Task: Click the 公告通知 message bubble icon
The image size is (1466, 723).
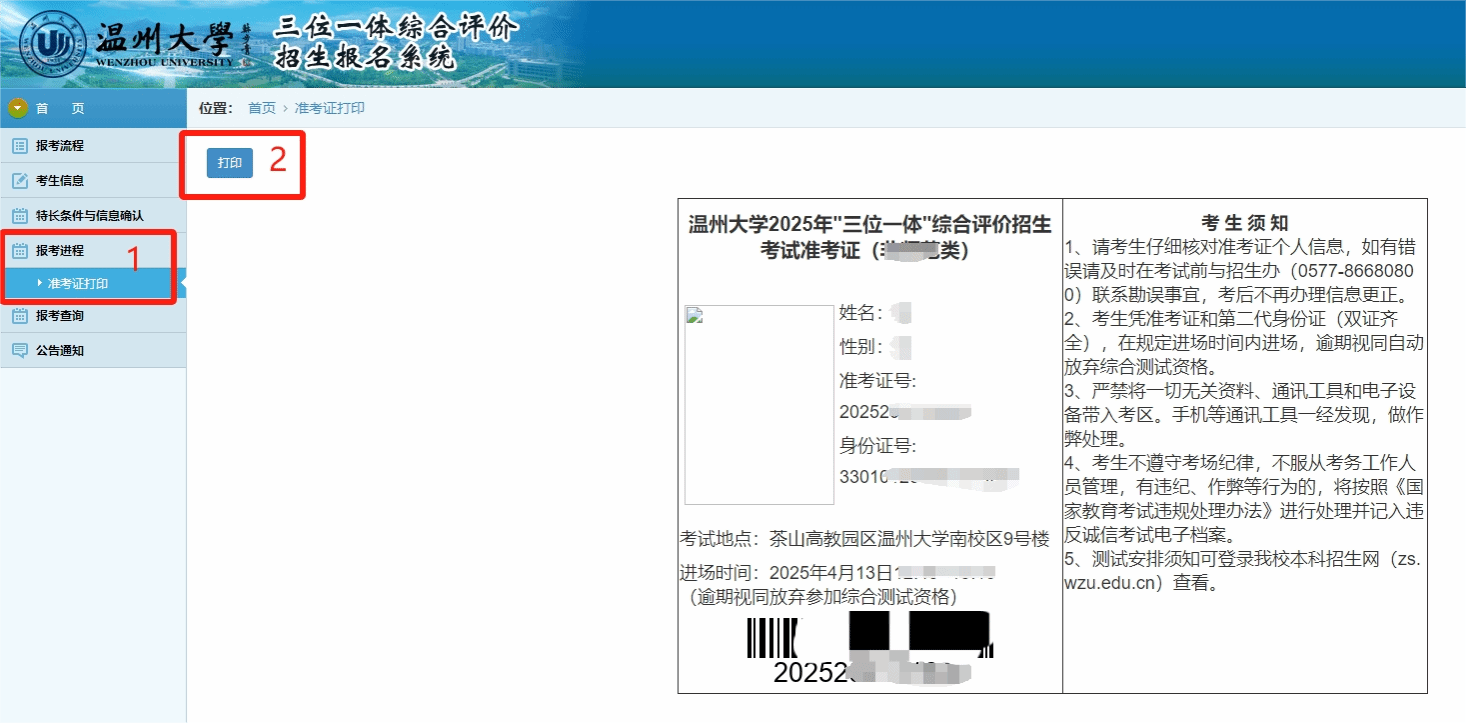Action: [x=19, y=351]
